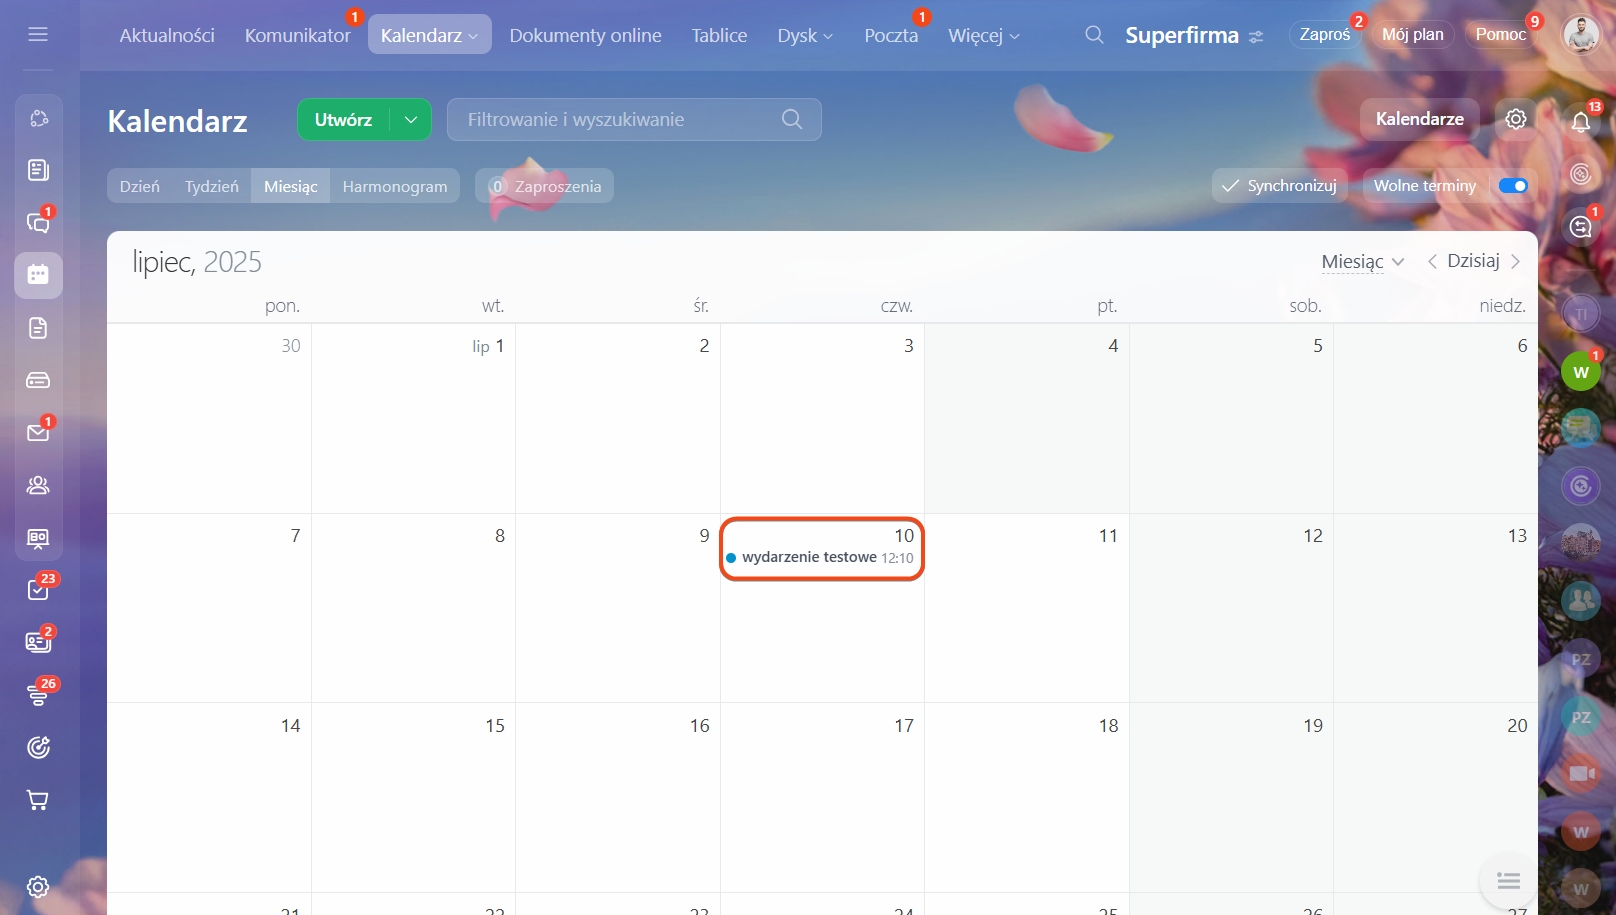Open Aktualności in top menu
1616x915 pixels.
click(167, 35)
